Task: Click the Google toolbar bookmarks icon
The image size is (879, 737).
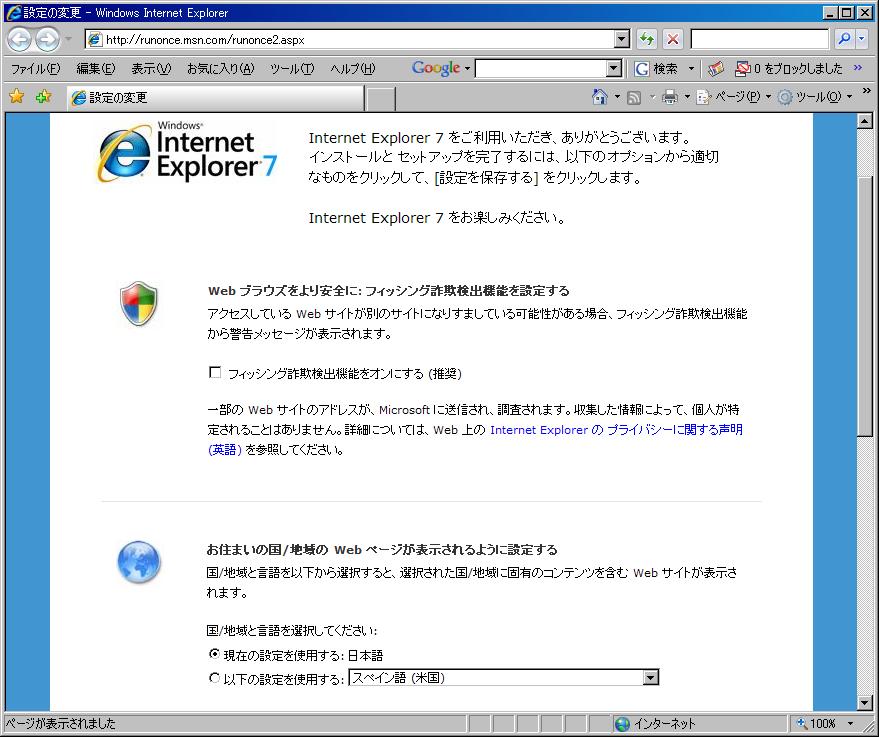Action: tap(716, 68)
